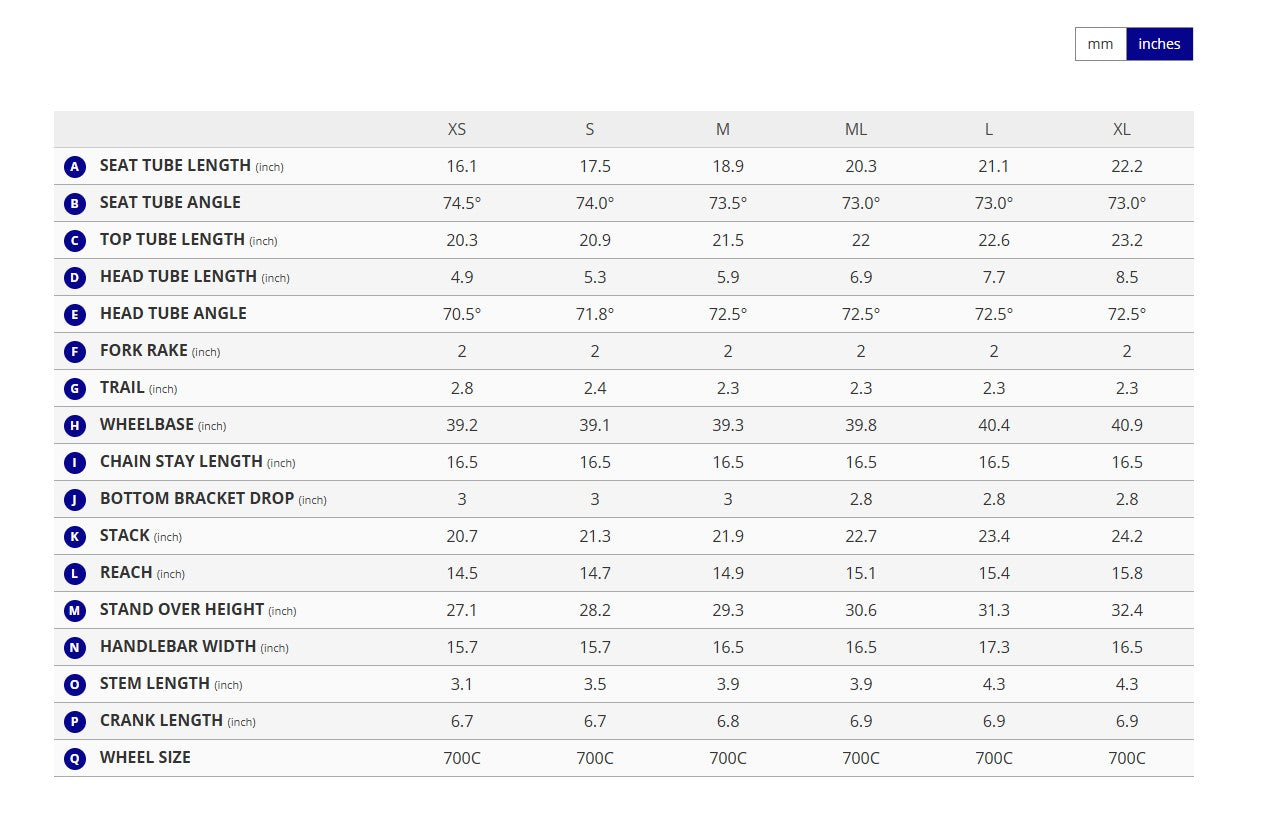Click the M badge for Stand Over Height
1262x816 pixels.
pos(75,611)
